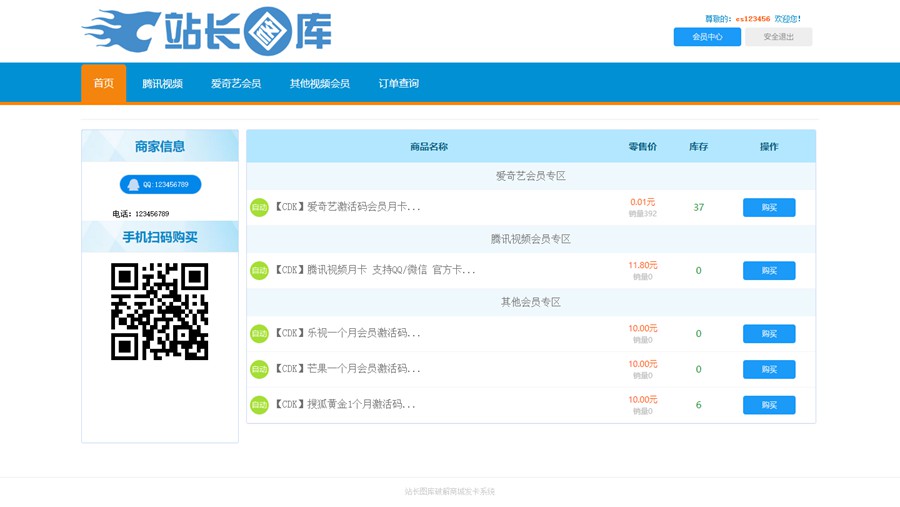
Task: Open the 订单查询 page
Action: 398,84
